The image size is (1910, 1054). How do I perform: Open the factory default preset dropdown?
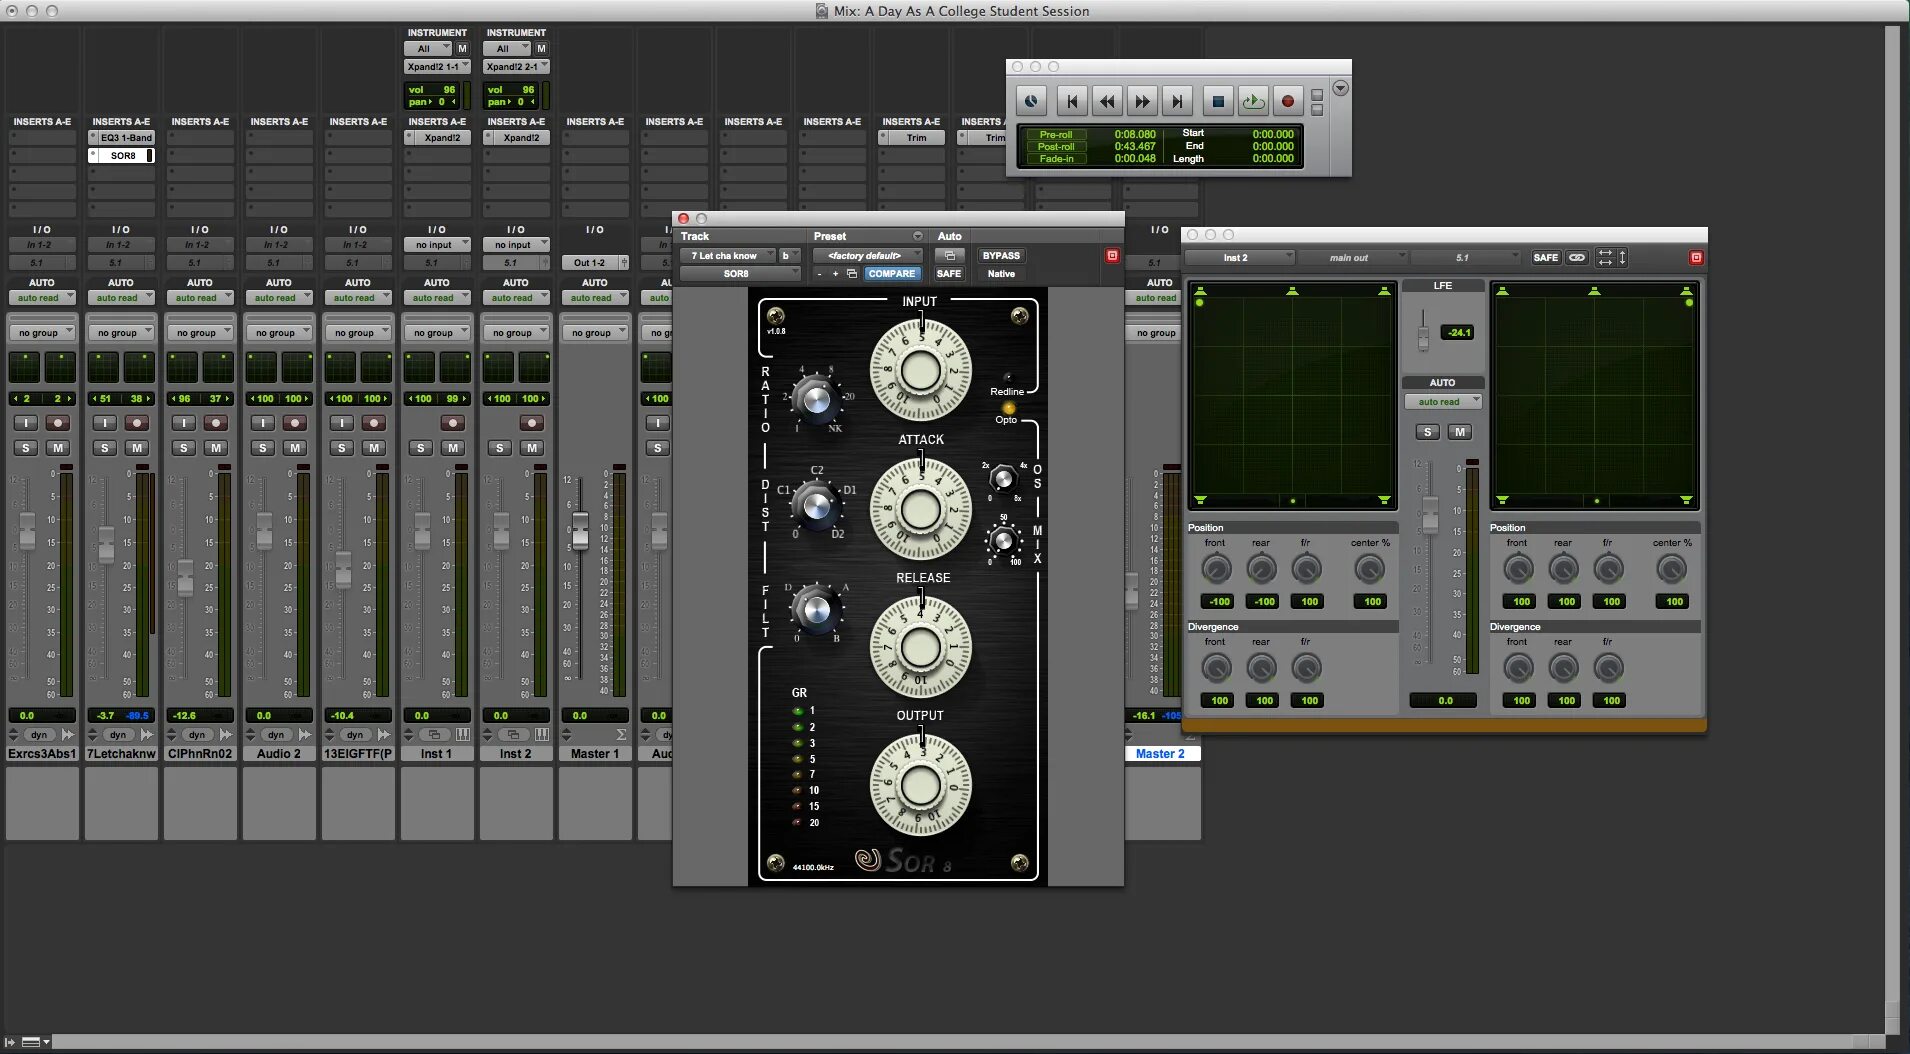[868, 256]
